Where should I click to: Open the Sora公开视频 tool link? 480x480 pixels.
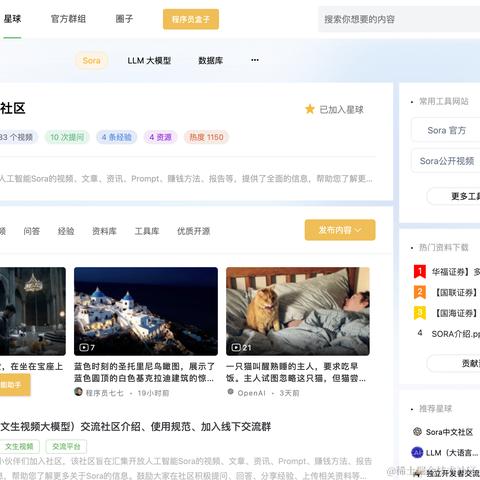[447, 161]
